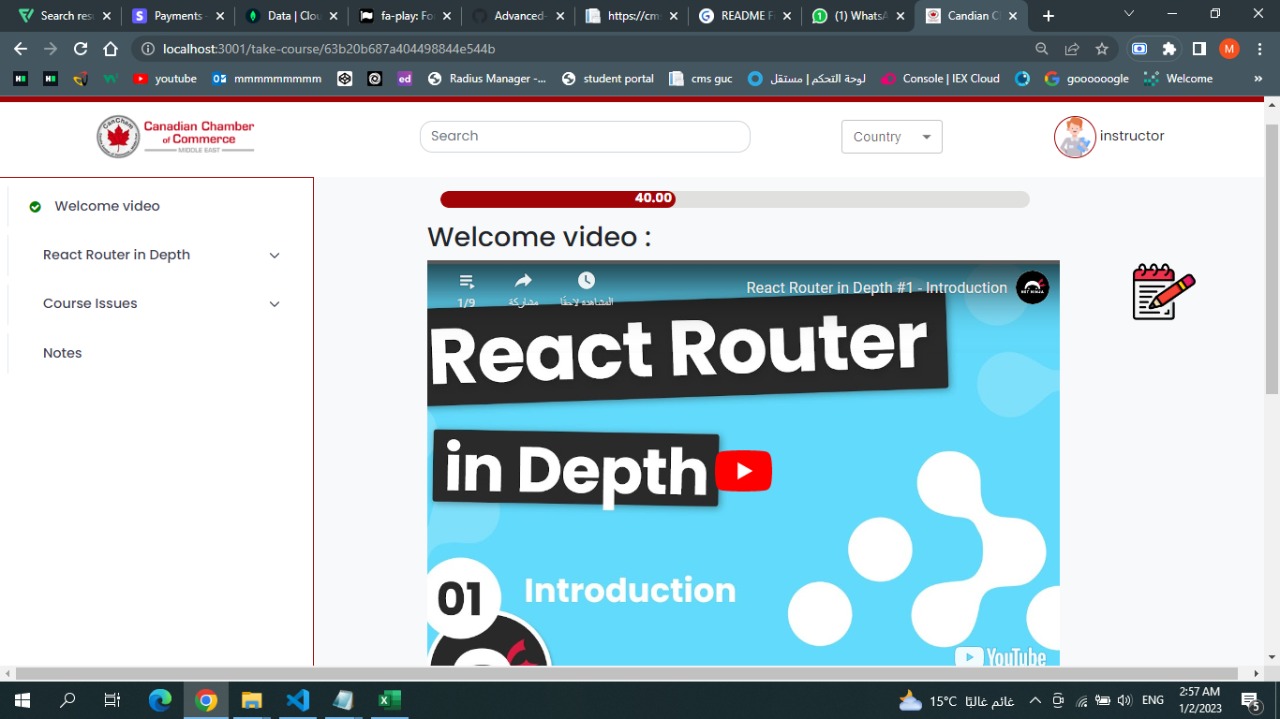Image resolution: width=1280 pixels, height=719 pixels.
Task: Click the 40.00 course progress bar
Action: tap(735, 199)
